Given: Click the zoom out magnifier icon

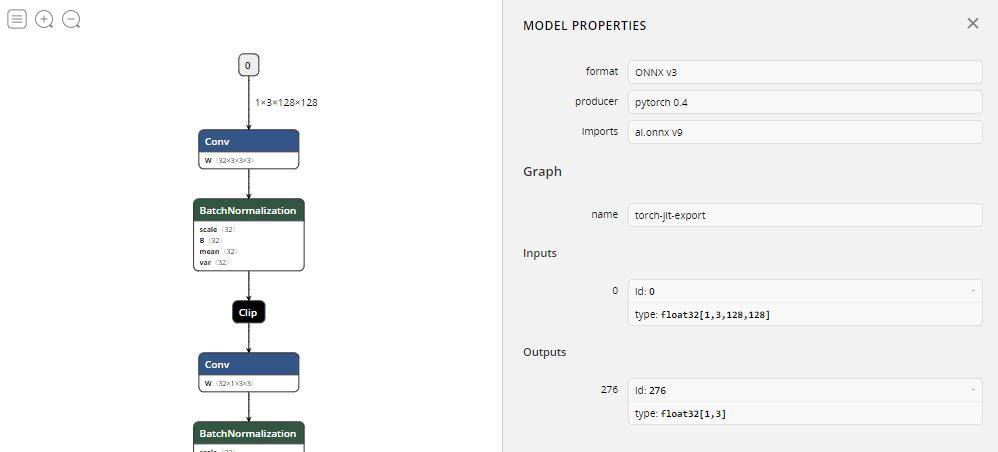Looking at the screenshot, I should pyautogui.click(x=71, y=19).
